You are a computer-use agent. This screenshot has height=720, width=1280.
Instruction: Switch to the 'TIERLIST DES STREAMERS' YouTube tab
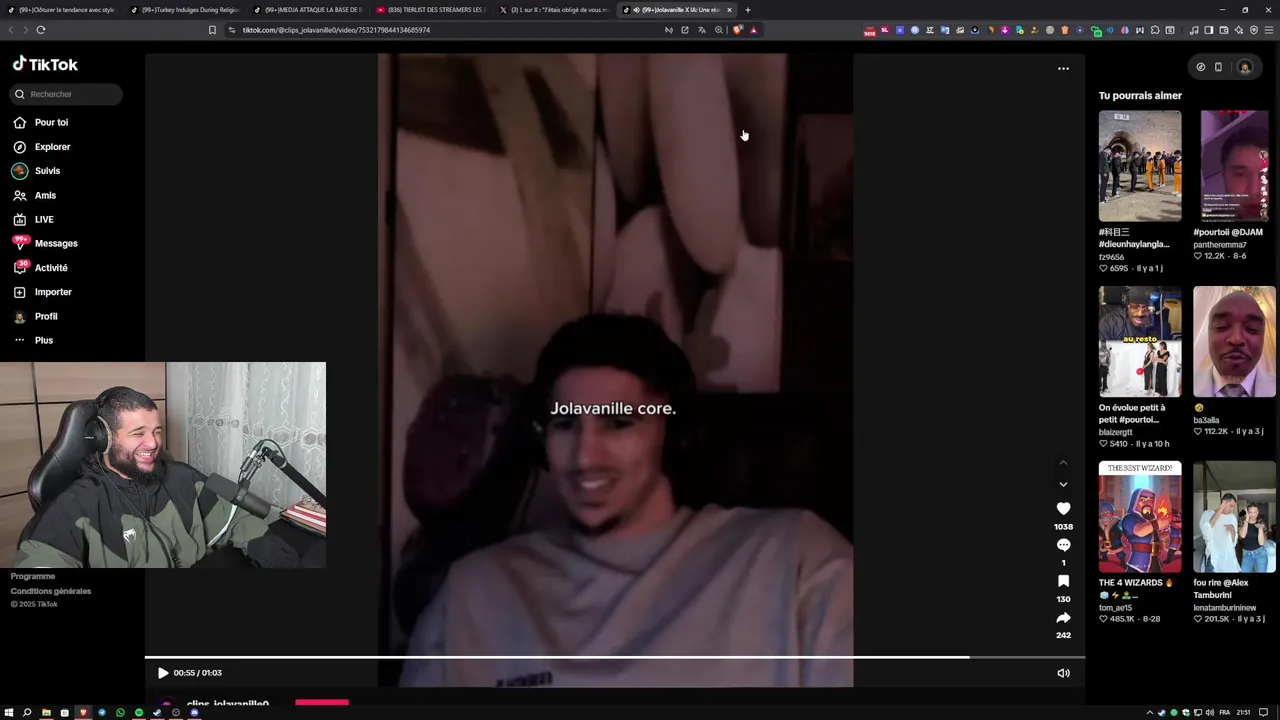click(x=432, y=10)
